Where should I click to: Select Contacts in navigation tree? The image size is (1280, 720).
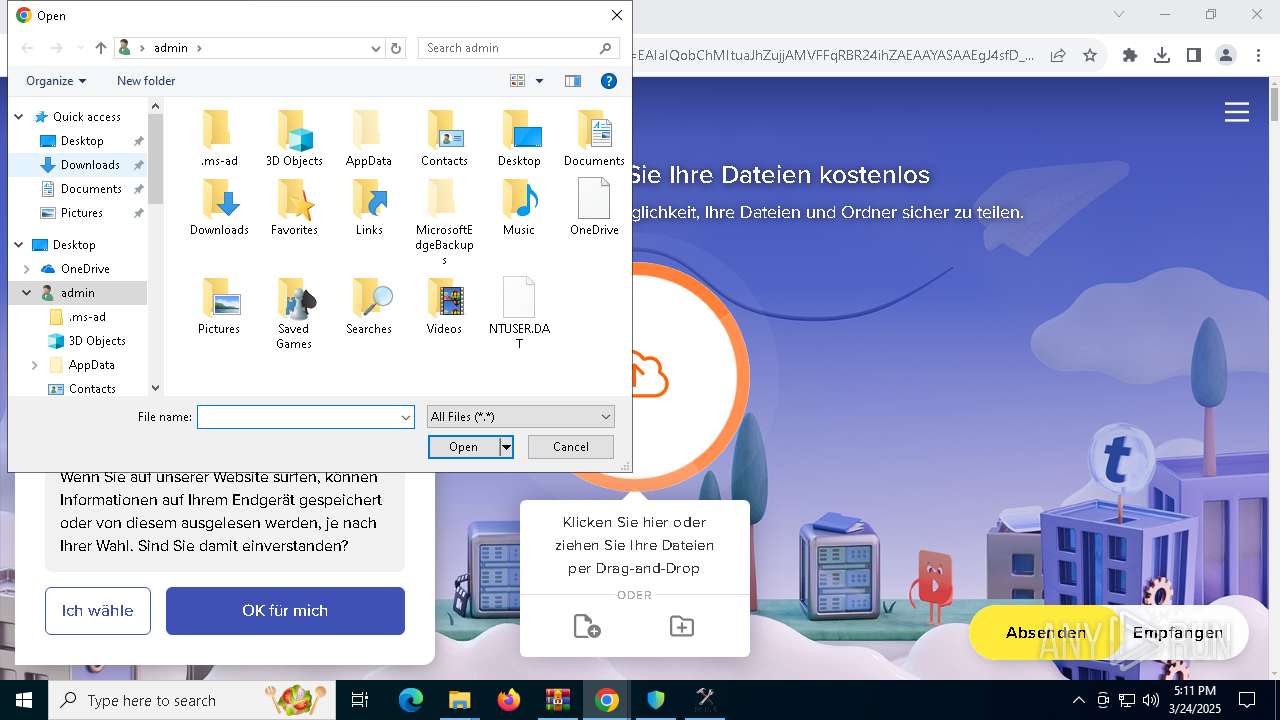[x=92, y=389]
